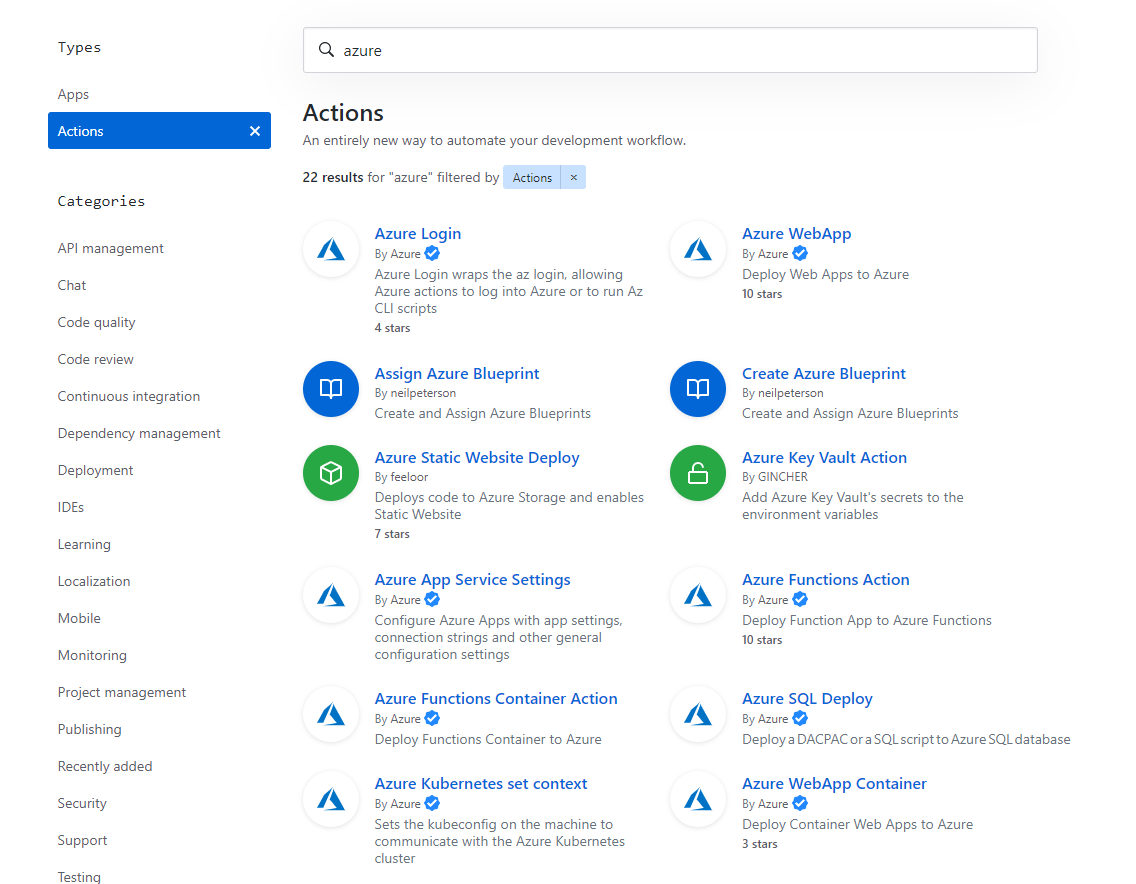This screenshot has width=1136, height=884.
Task: Open the Security category
Action: click(82, 803)
